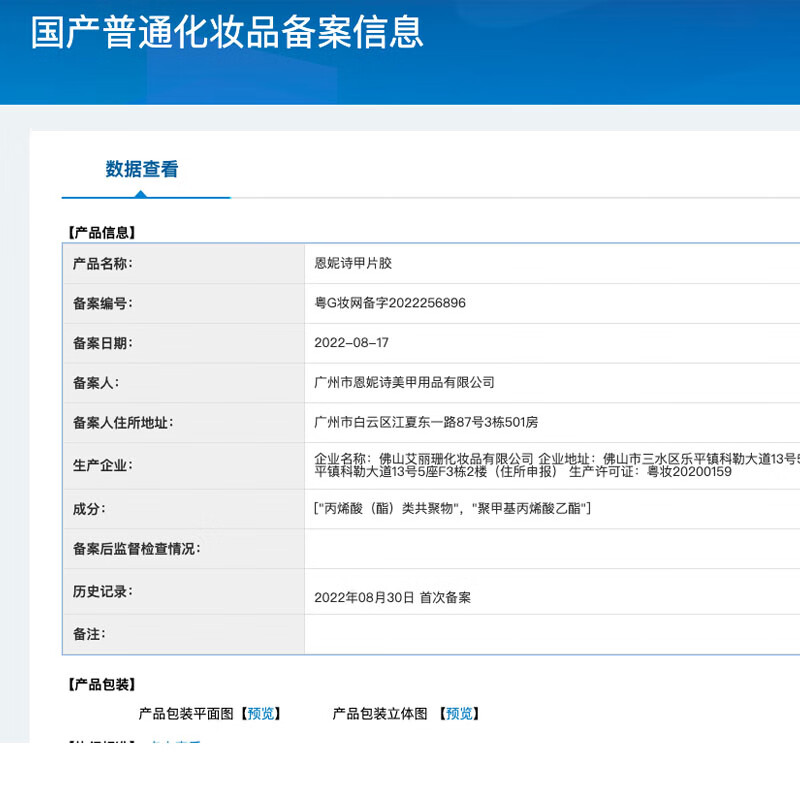Click the registrant address in 白云区
This screenshot has width=800, height=800.
tap(426, 422)
